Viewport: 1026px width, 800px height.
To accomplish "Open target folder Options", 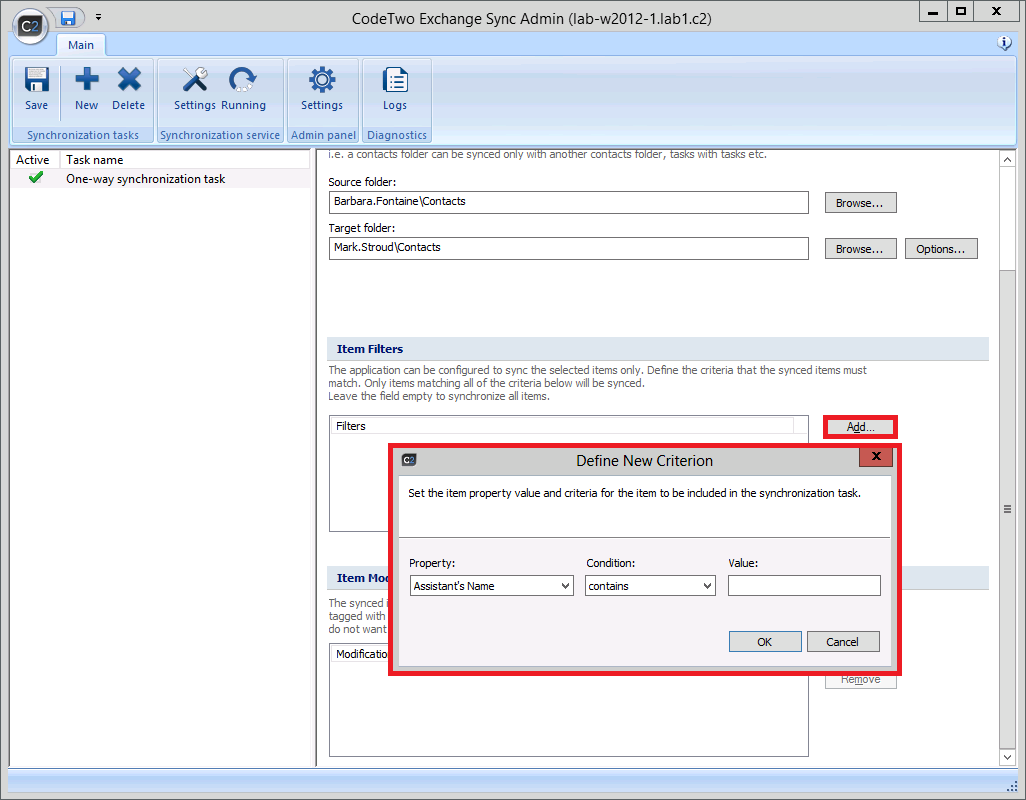I will tap(941, 249).
